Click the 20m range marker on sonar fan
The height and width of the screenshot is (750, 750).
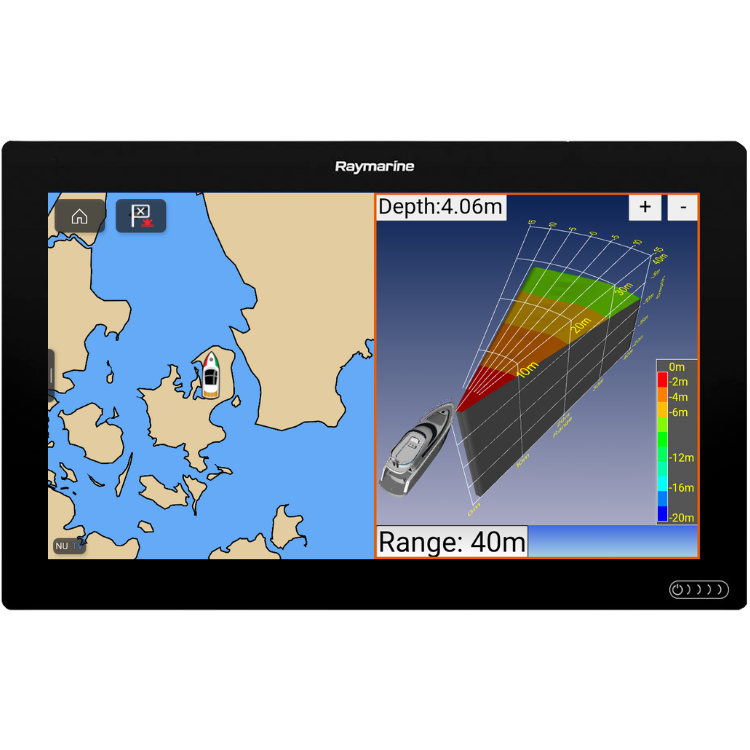coord(582,326)
